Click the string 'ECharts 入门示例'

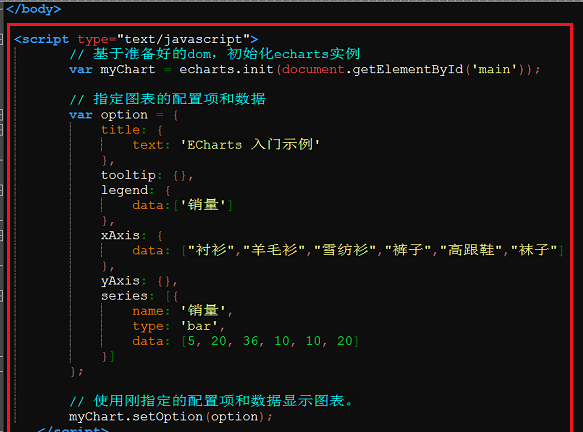tap(249, 144)
